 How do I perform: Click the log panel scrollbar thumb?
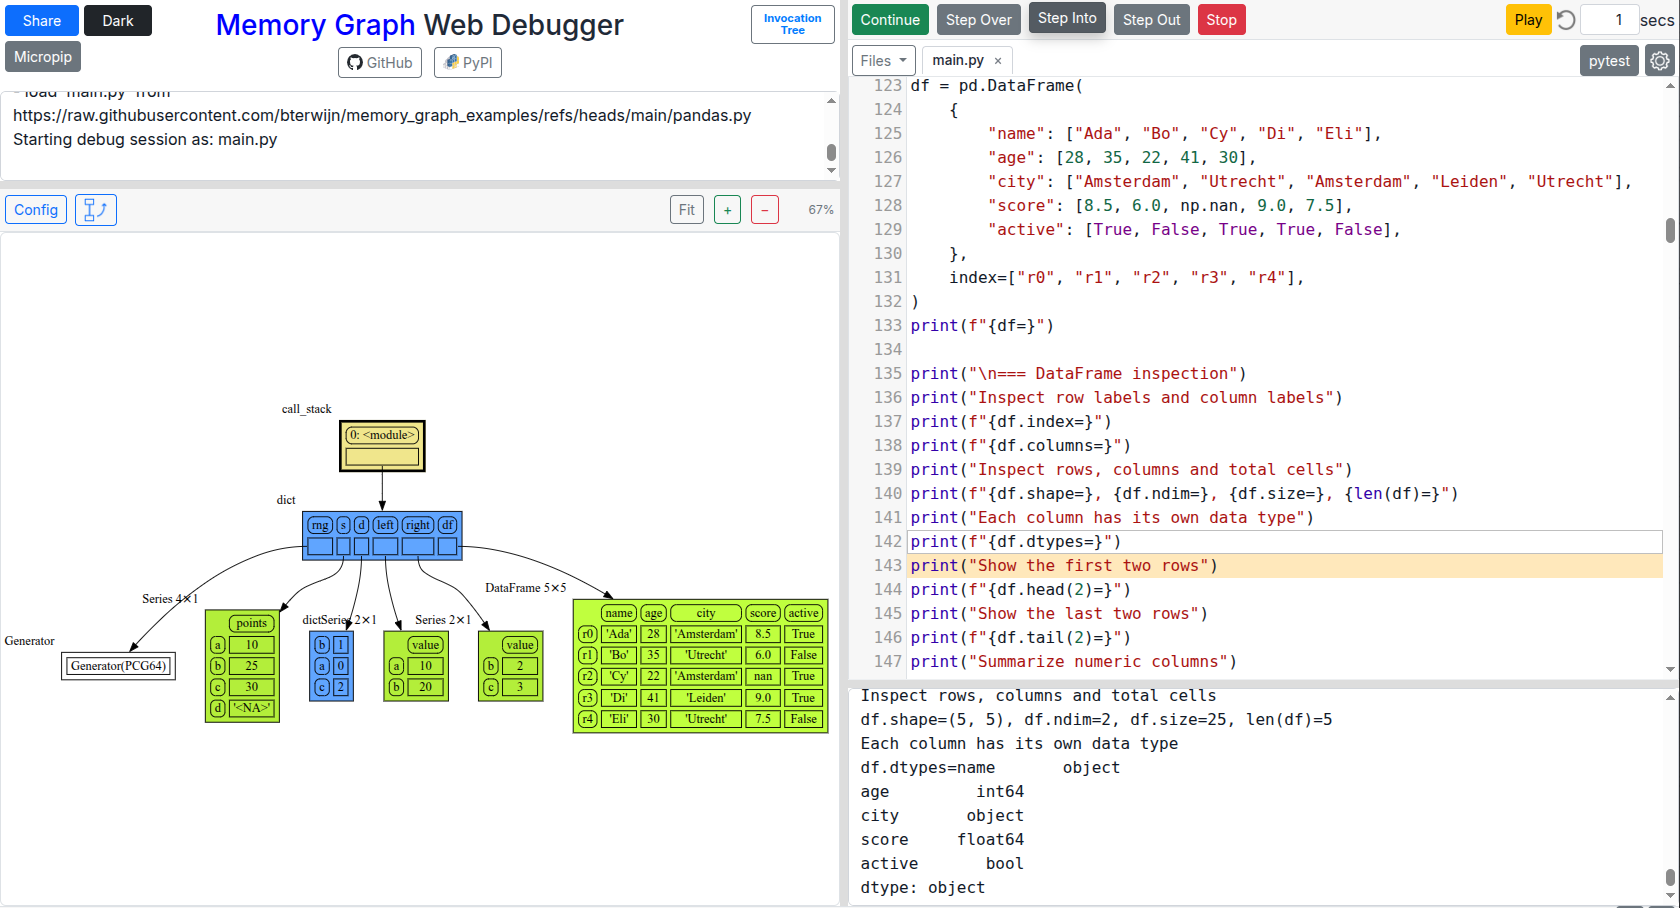pyautogui.click(x=831, y=152)
